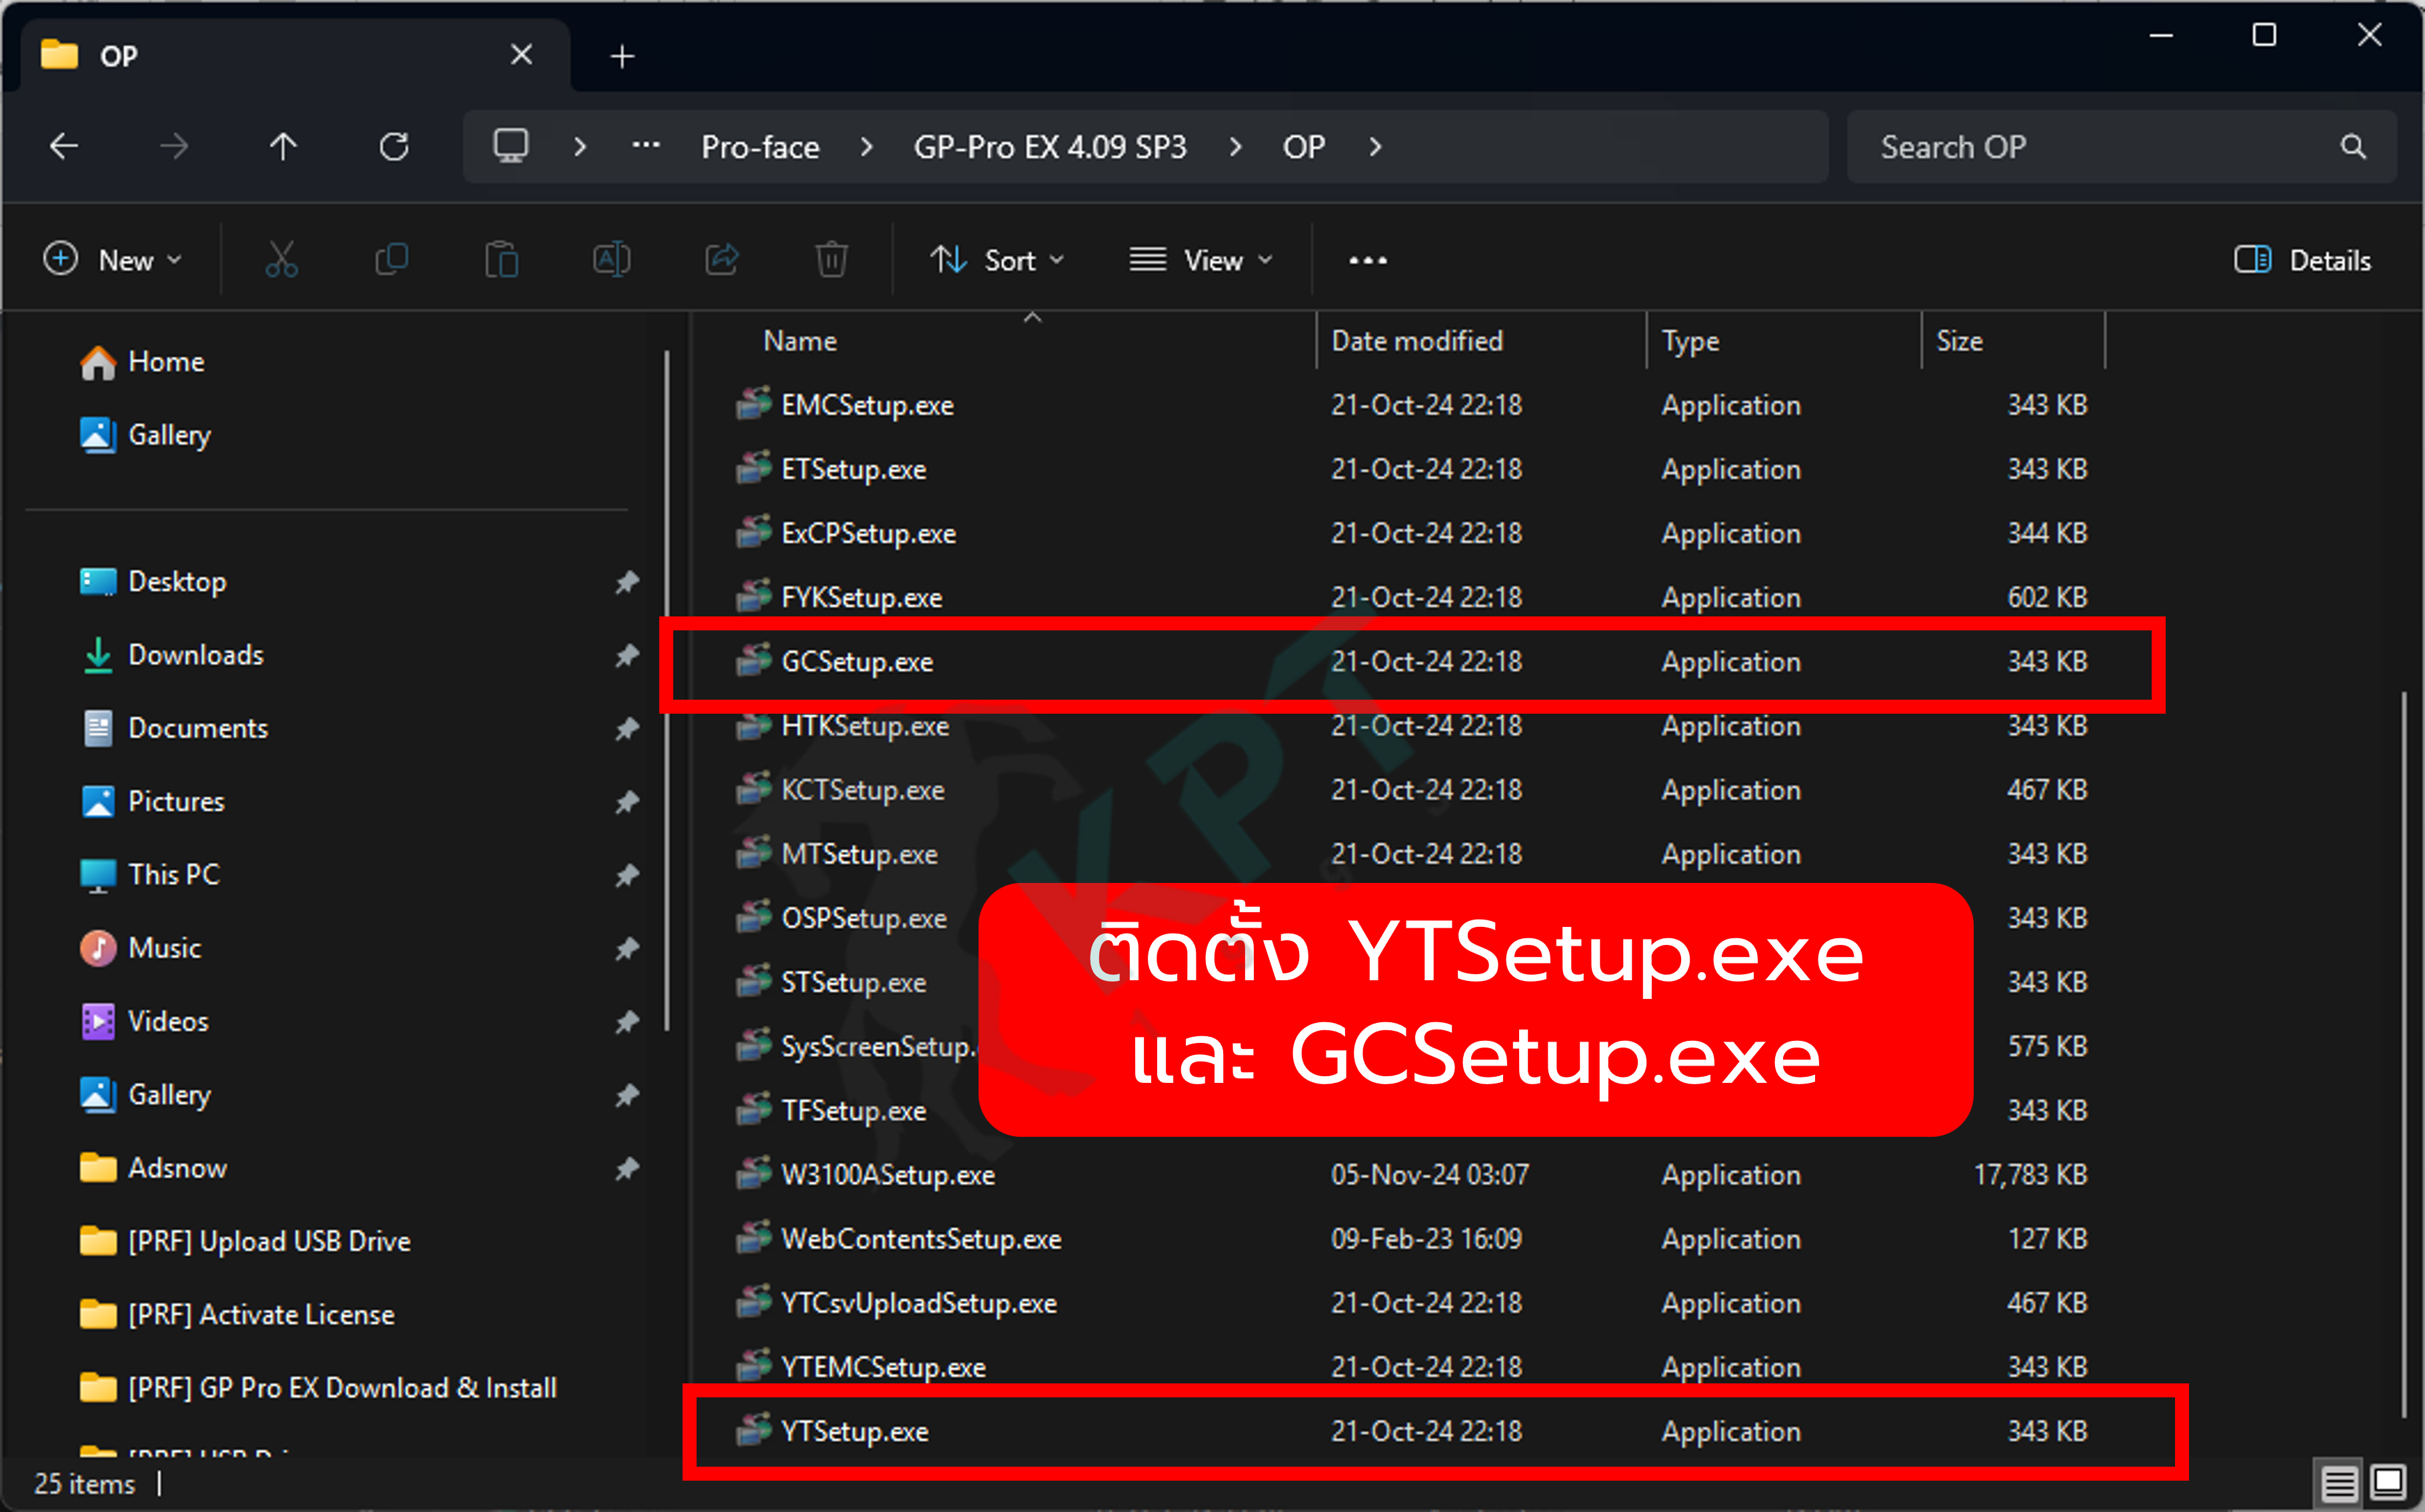
Task: Select YTSetup.exe file
Action: click(x=1412, y=1431)
